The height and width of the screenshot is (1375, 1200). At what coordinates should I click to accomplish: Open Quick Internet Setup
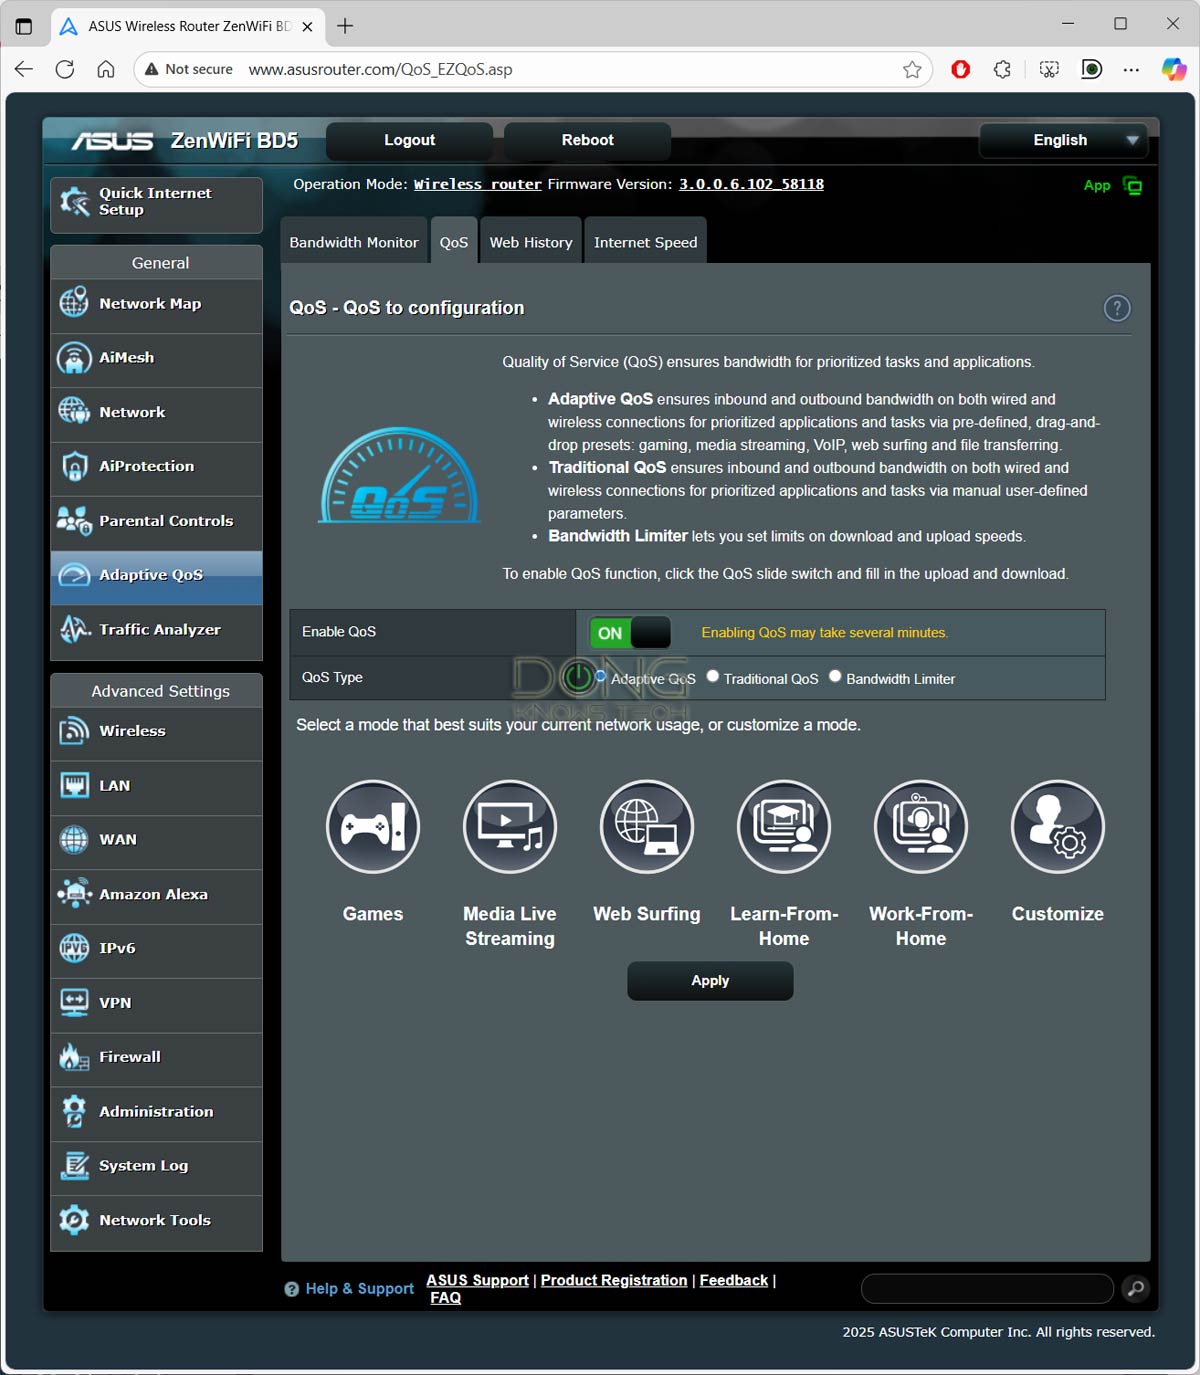click(157, 205)
